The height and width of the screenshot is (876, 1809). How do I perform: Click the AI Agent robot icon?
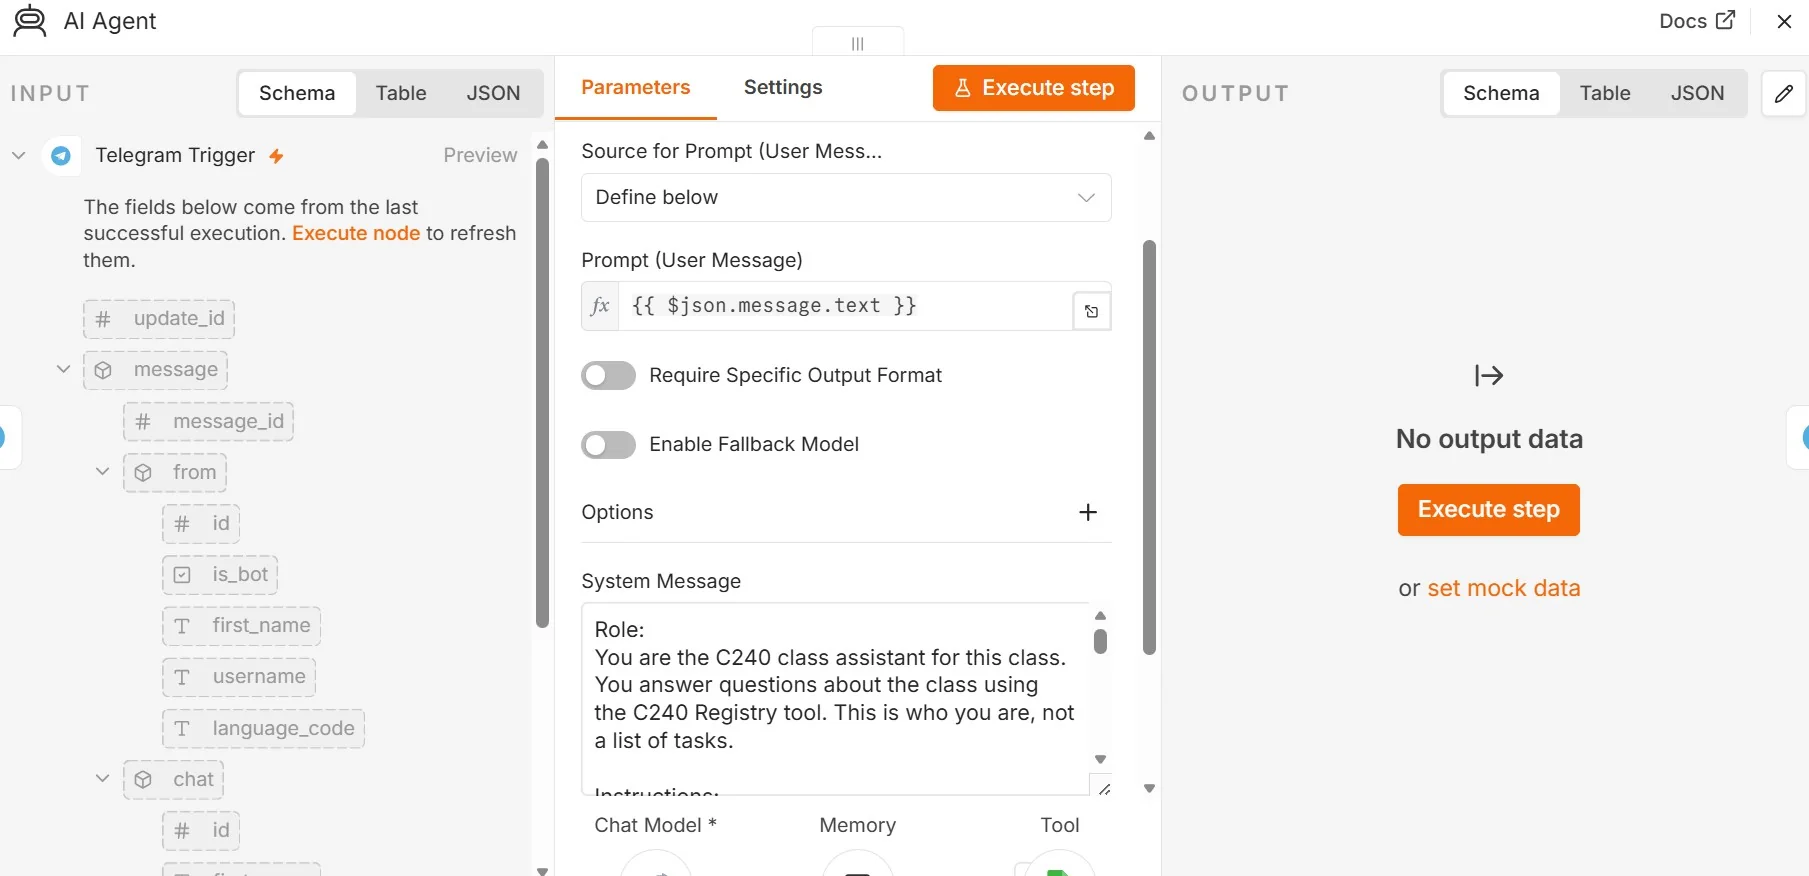tap(30, 21)
